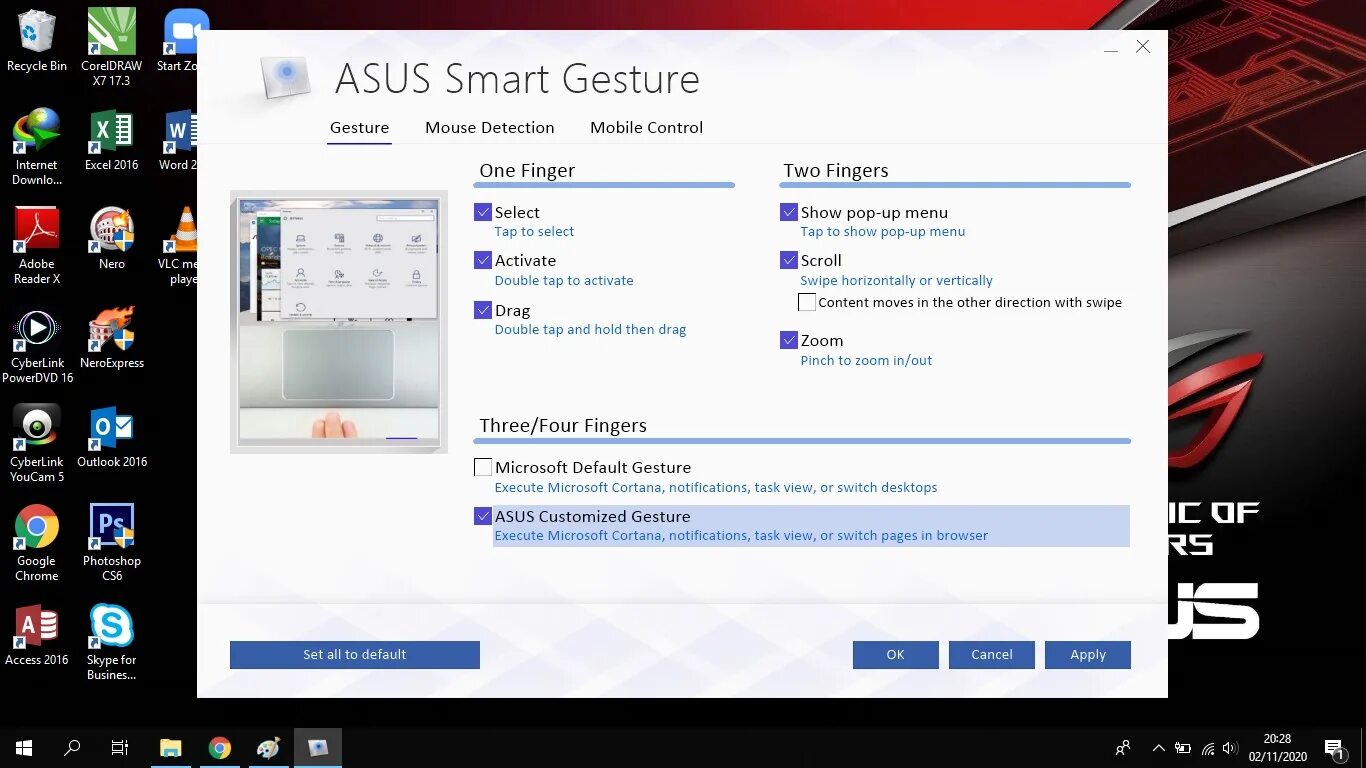
Task: Switch to the Mouse Detection tab
Action: click(489, 127)
